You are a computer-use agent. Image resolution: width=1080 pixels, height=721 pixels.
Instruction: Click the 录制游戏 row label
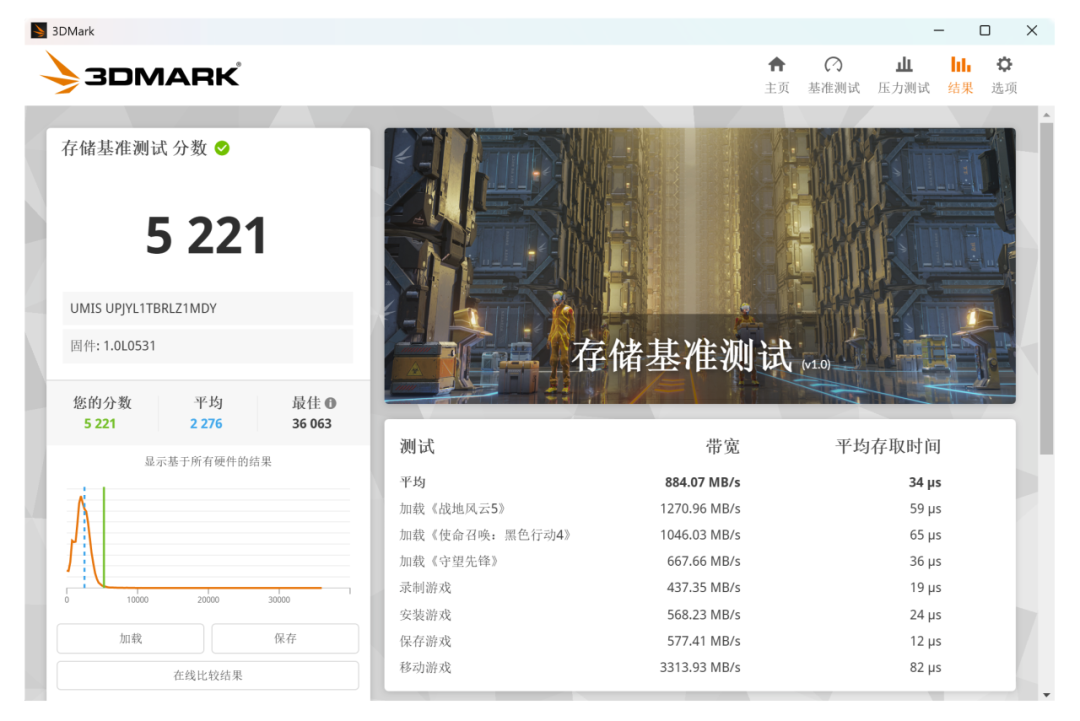425,587
